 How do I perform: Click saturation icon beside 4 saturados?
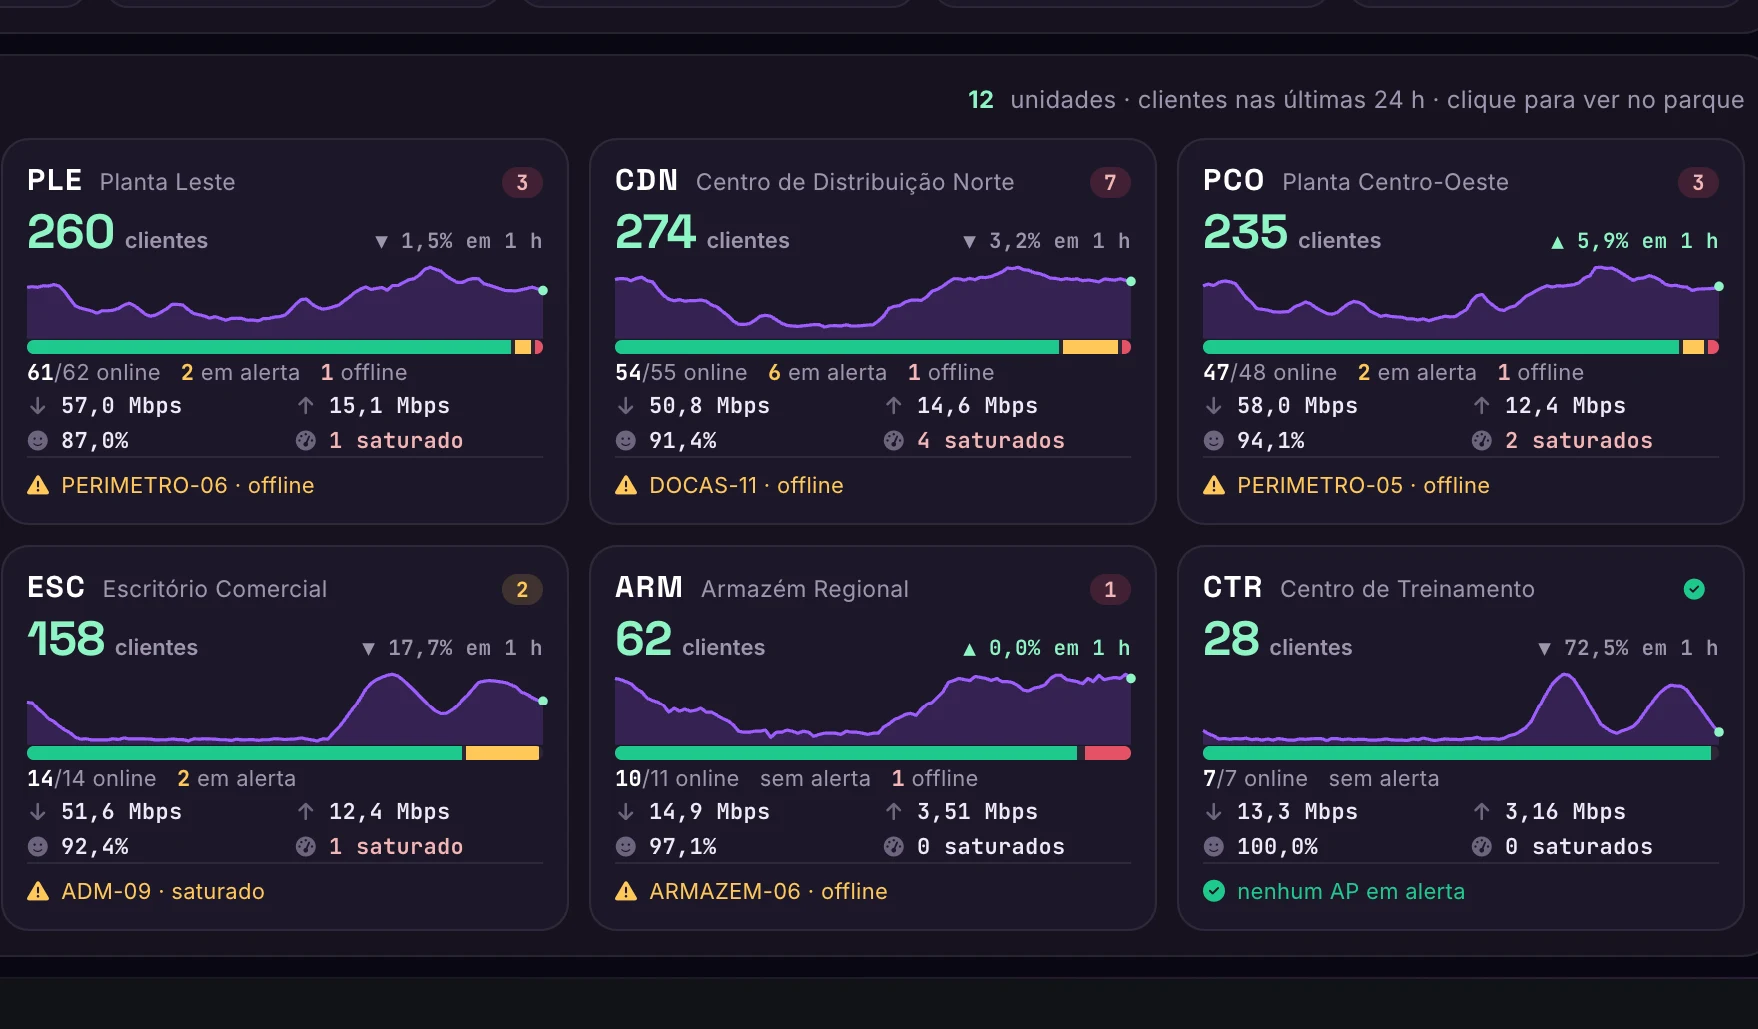point(894,440)
